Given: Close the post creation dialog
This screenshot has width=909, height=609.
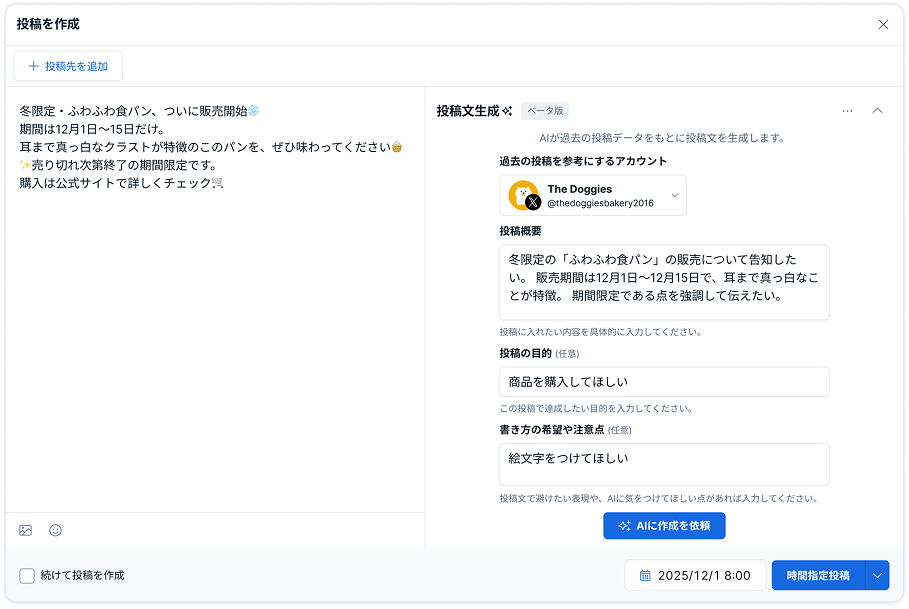Looking at the screenshot, I should click(x=883, y=24).
